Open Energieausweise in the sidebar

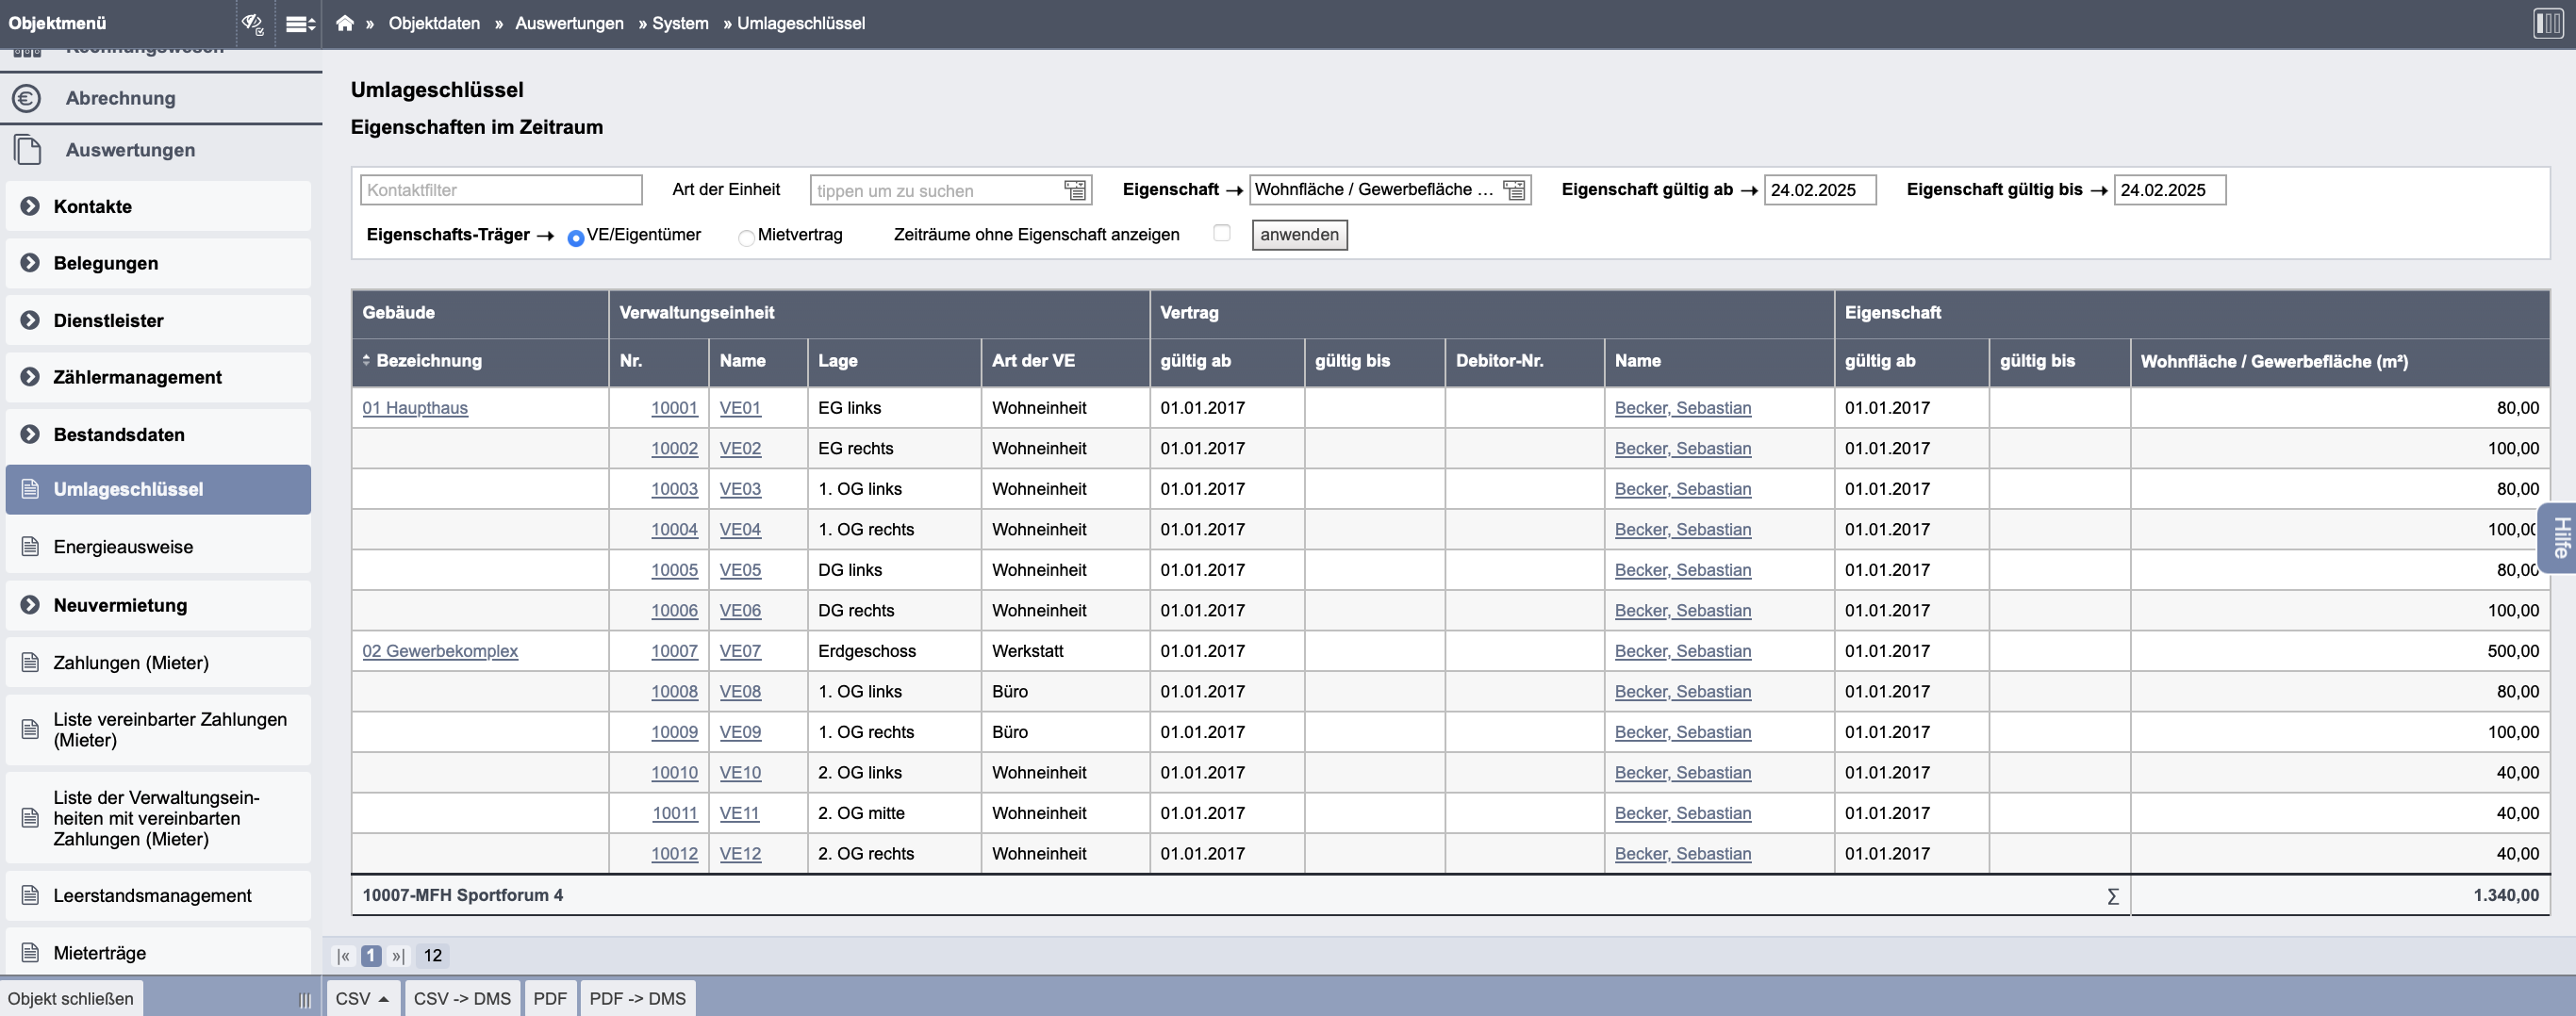point(158,547)
